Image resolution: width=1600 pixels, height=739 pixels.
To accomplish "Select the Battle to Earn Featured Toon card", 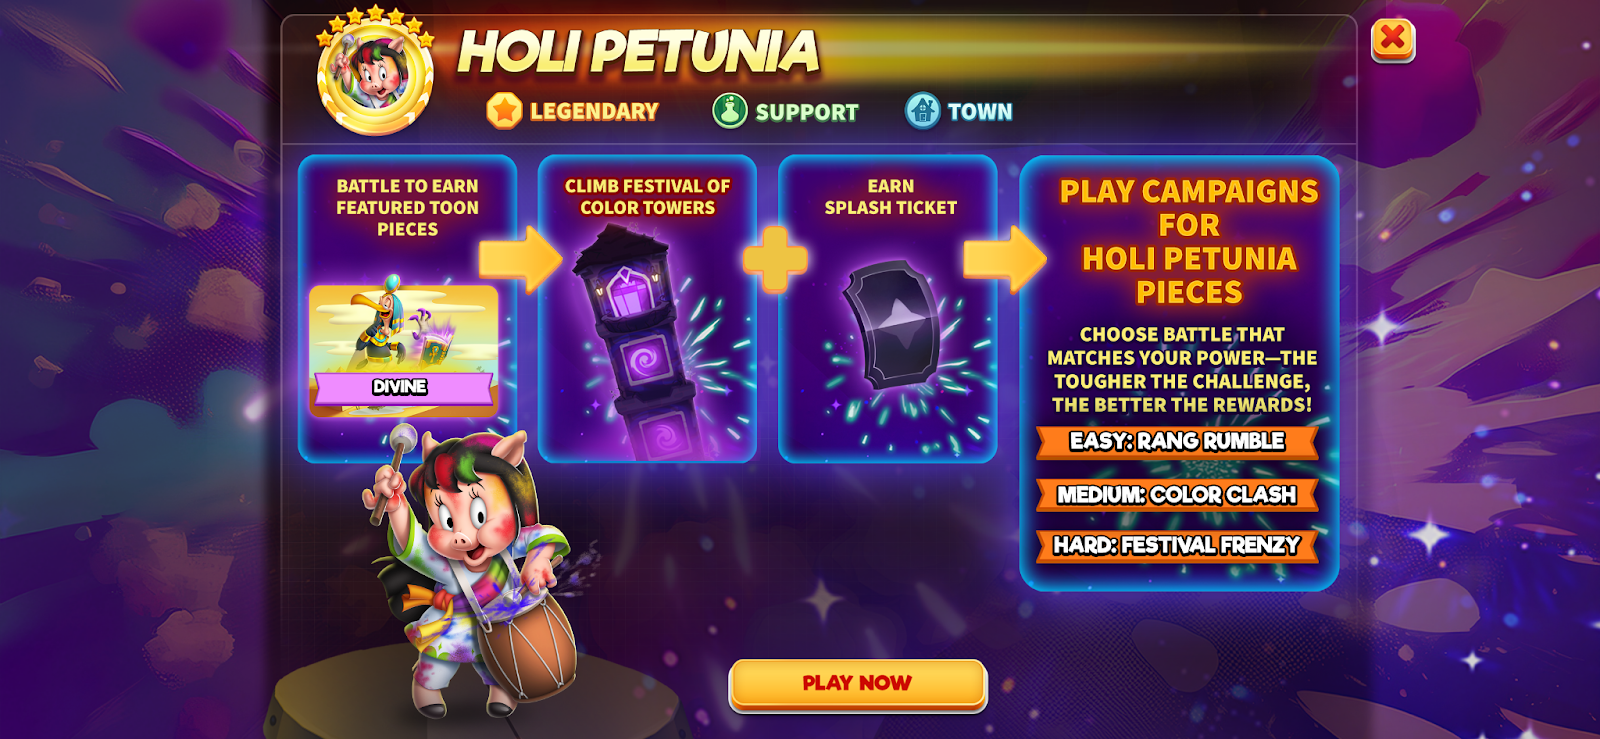I will click(408, 308).
